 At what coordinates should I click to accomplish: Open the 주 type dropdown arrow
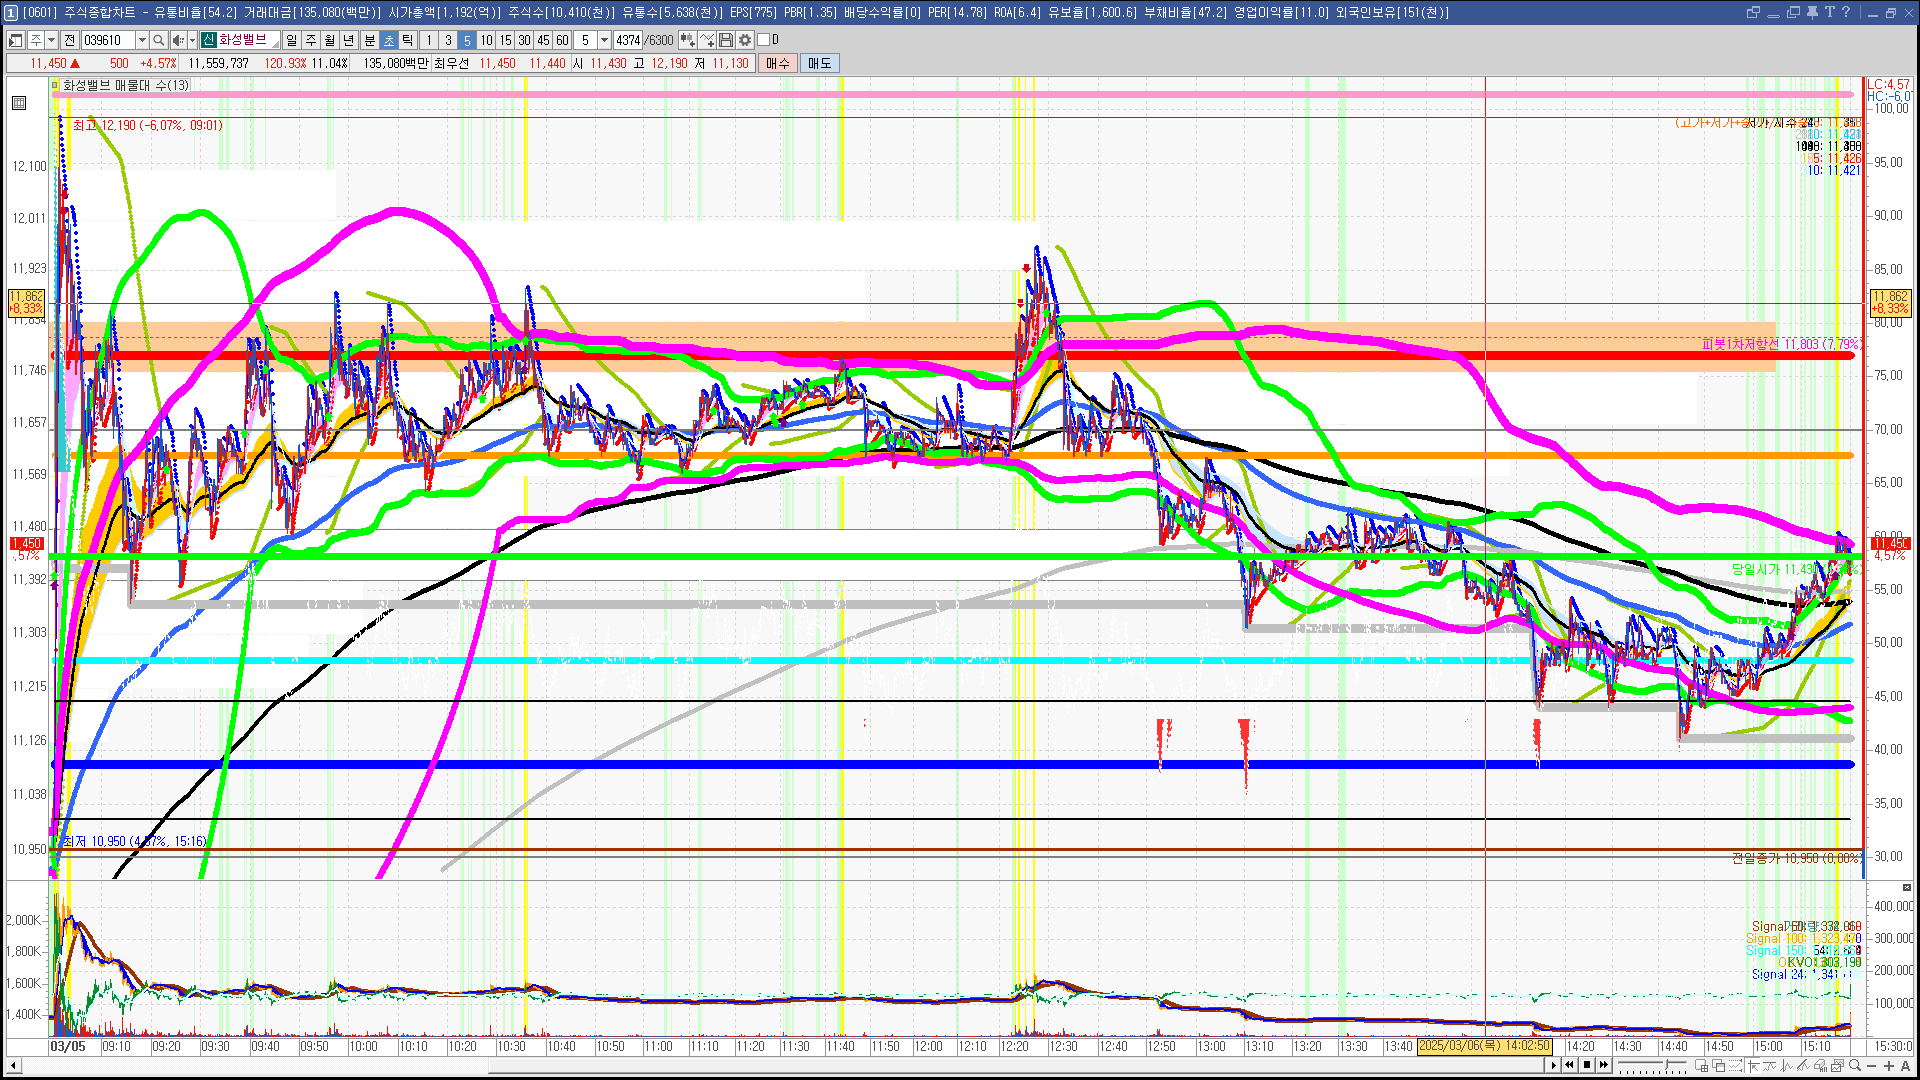point(51,40)
